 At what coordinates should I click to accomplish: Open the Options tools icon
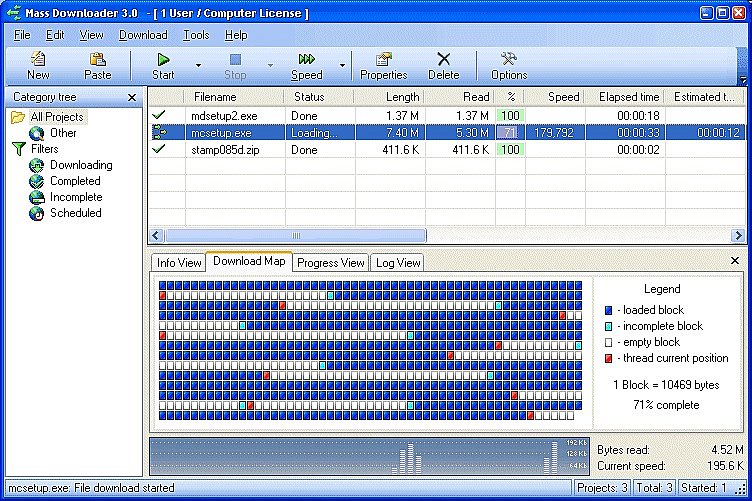508,59
